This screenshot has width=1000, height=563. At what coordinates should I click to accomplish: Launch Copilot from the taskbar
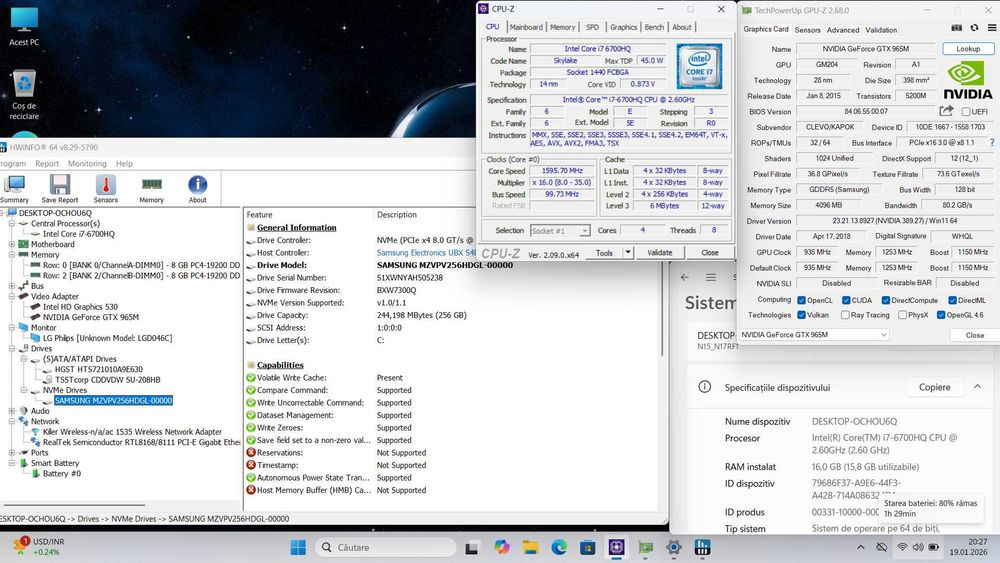(501, 547)
